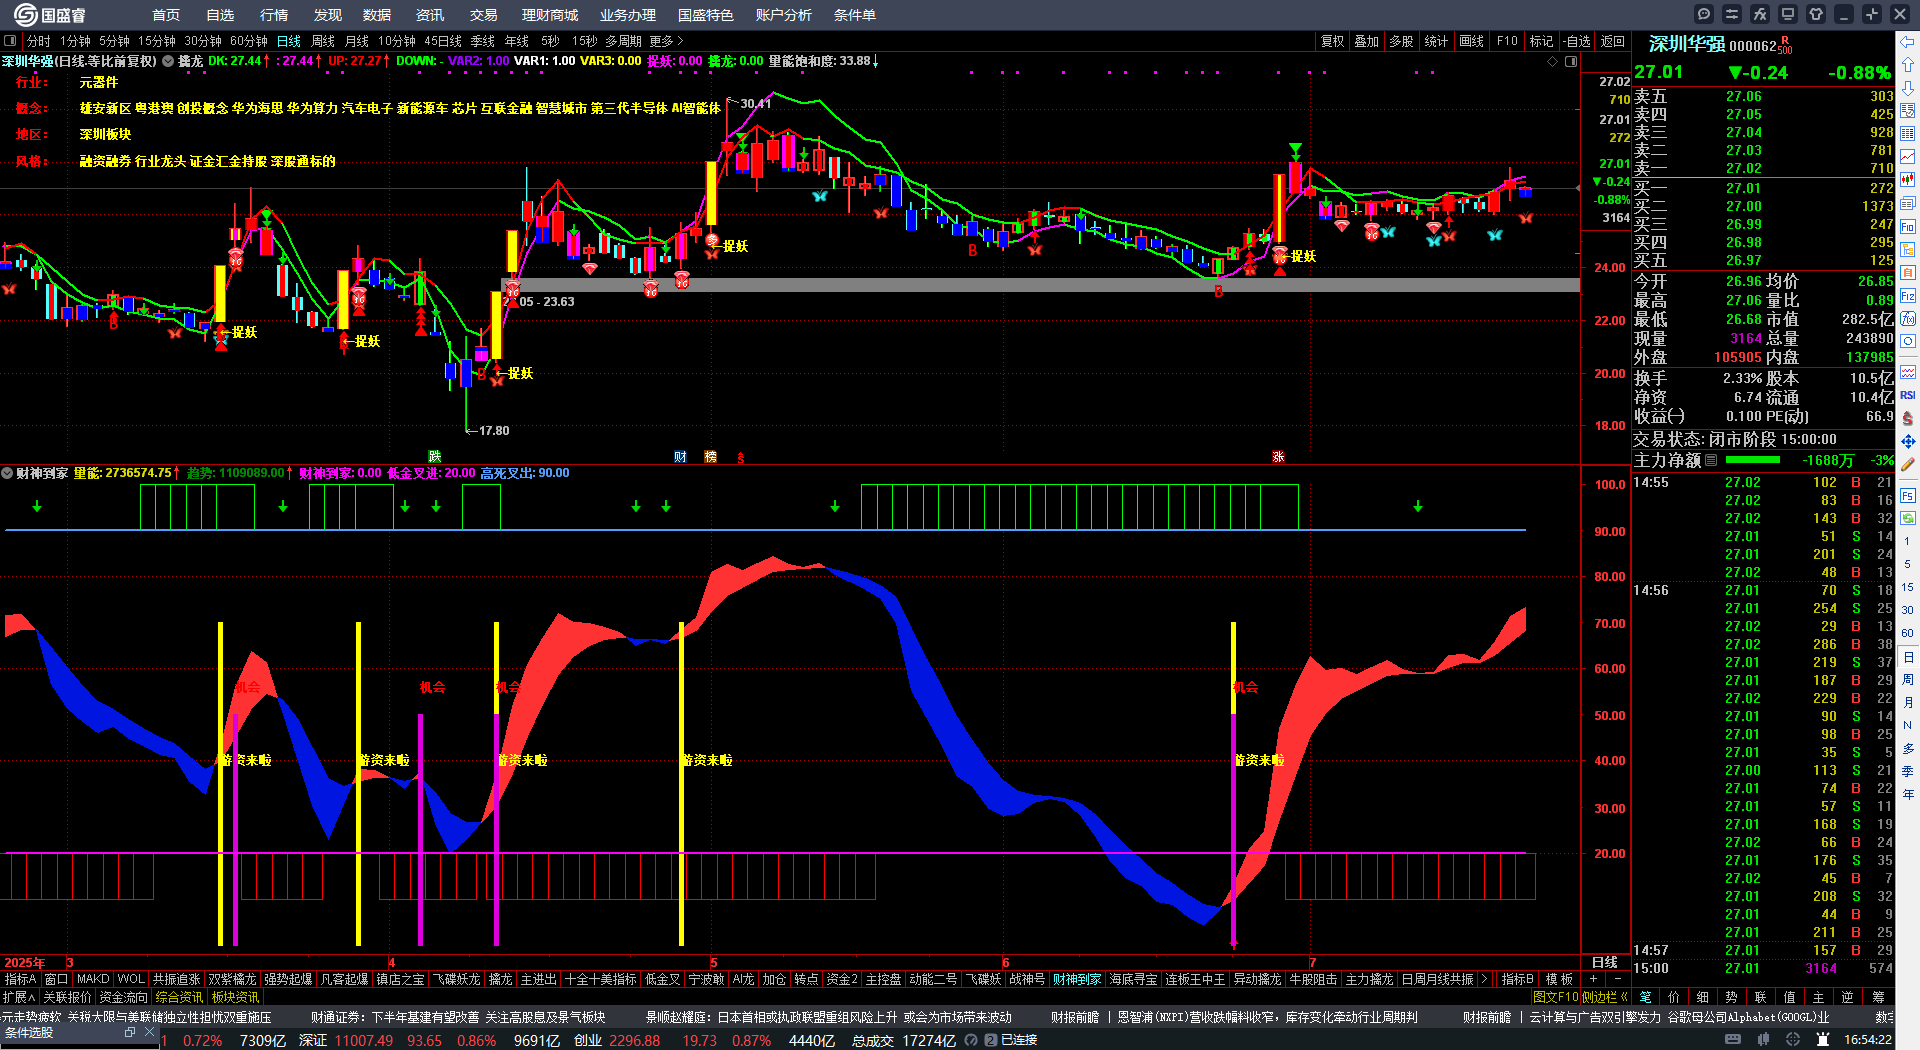Click the blue down arrow in right sidebar

1908,88
